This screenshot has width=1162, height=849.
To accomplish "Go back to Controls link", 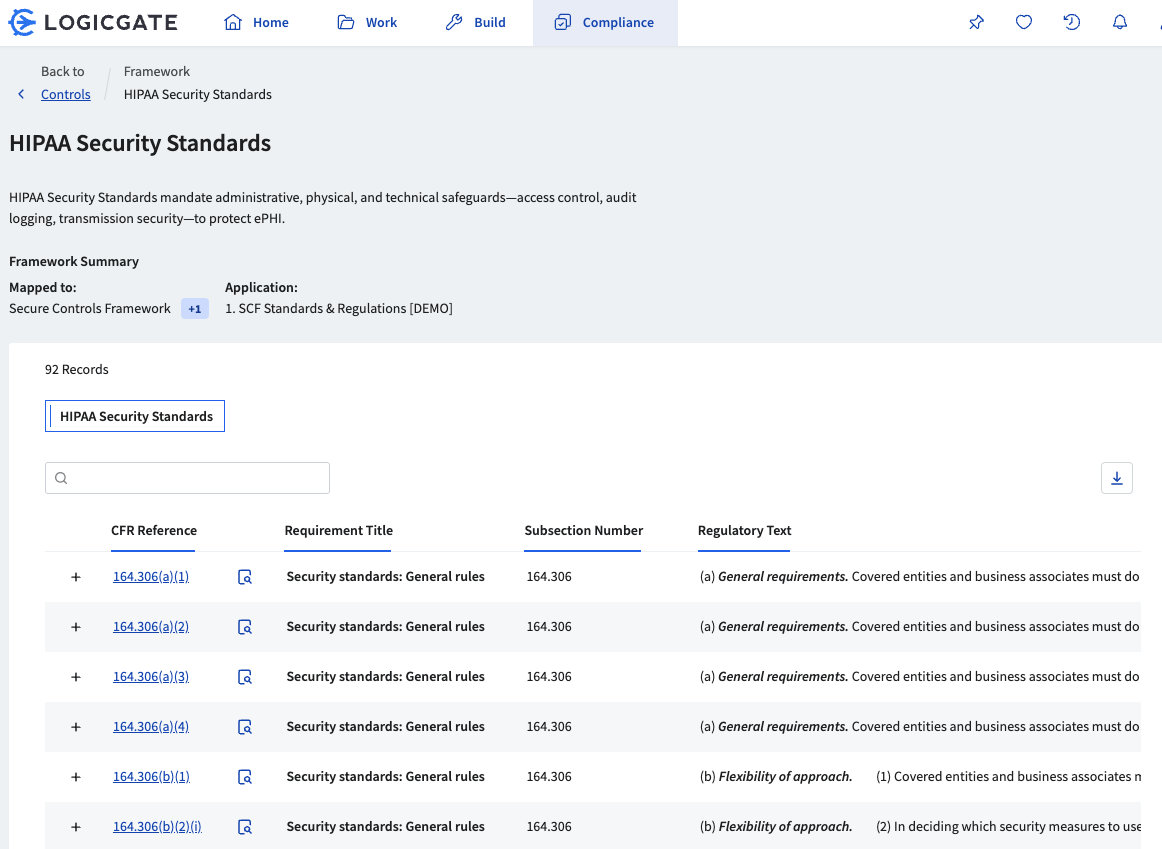I will [66, 94].
